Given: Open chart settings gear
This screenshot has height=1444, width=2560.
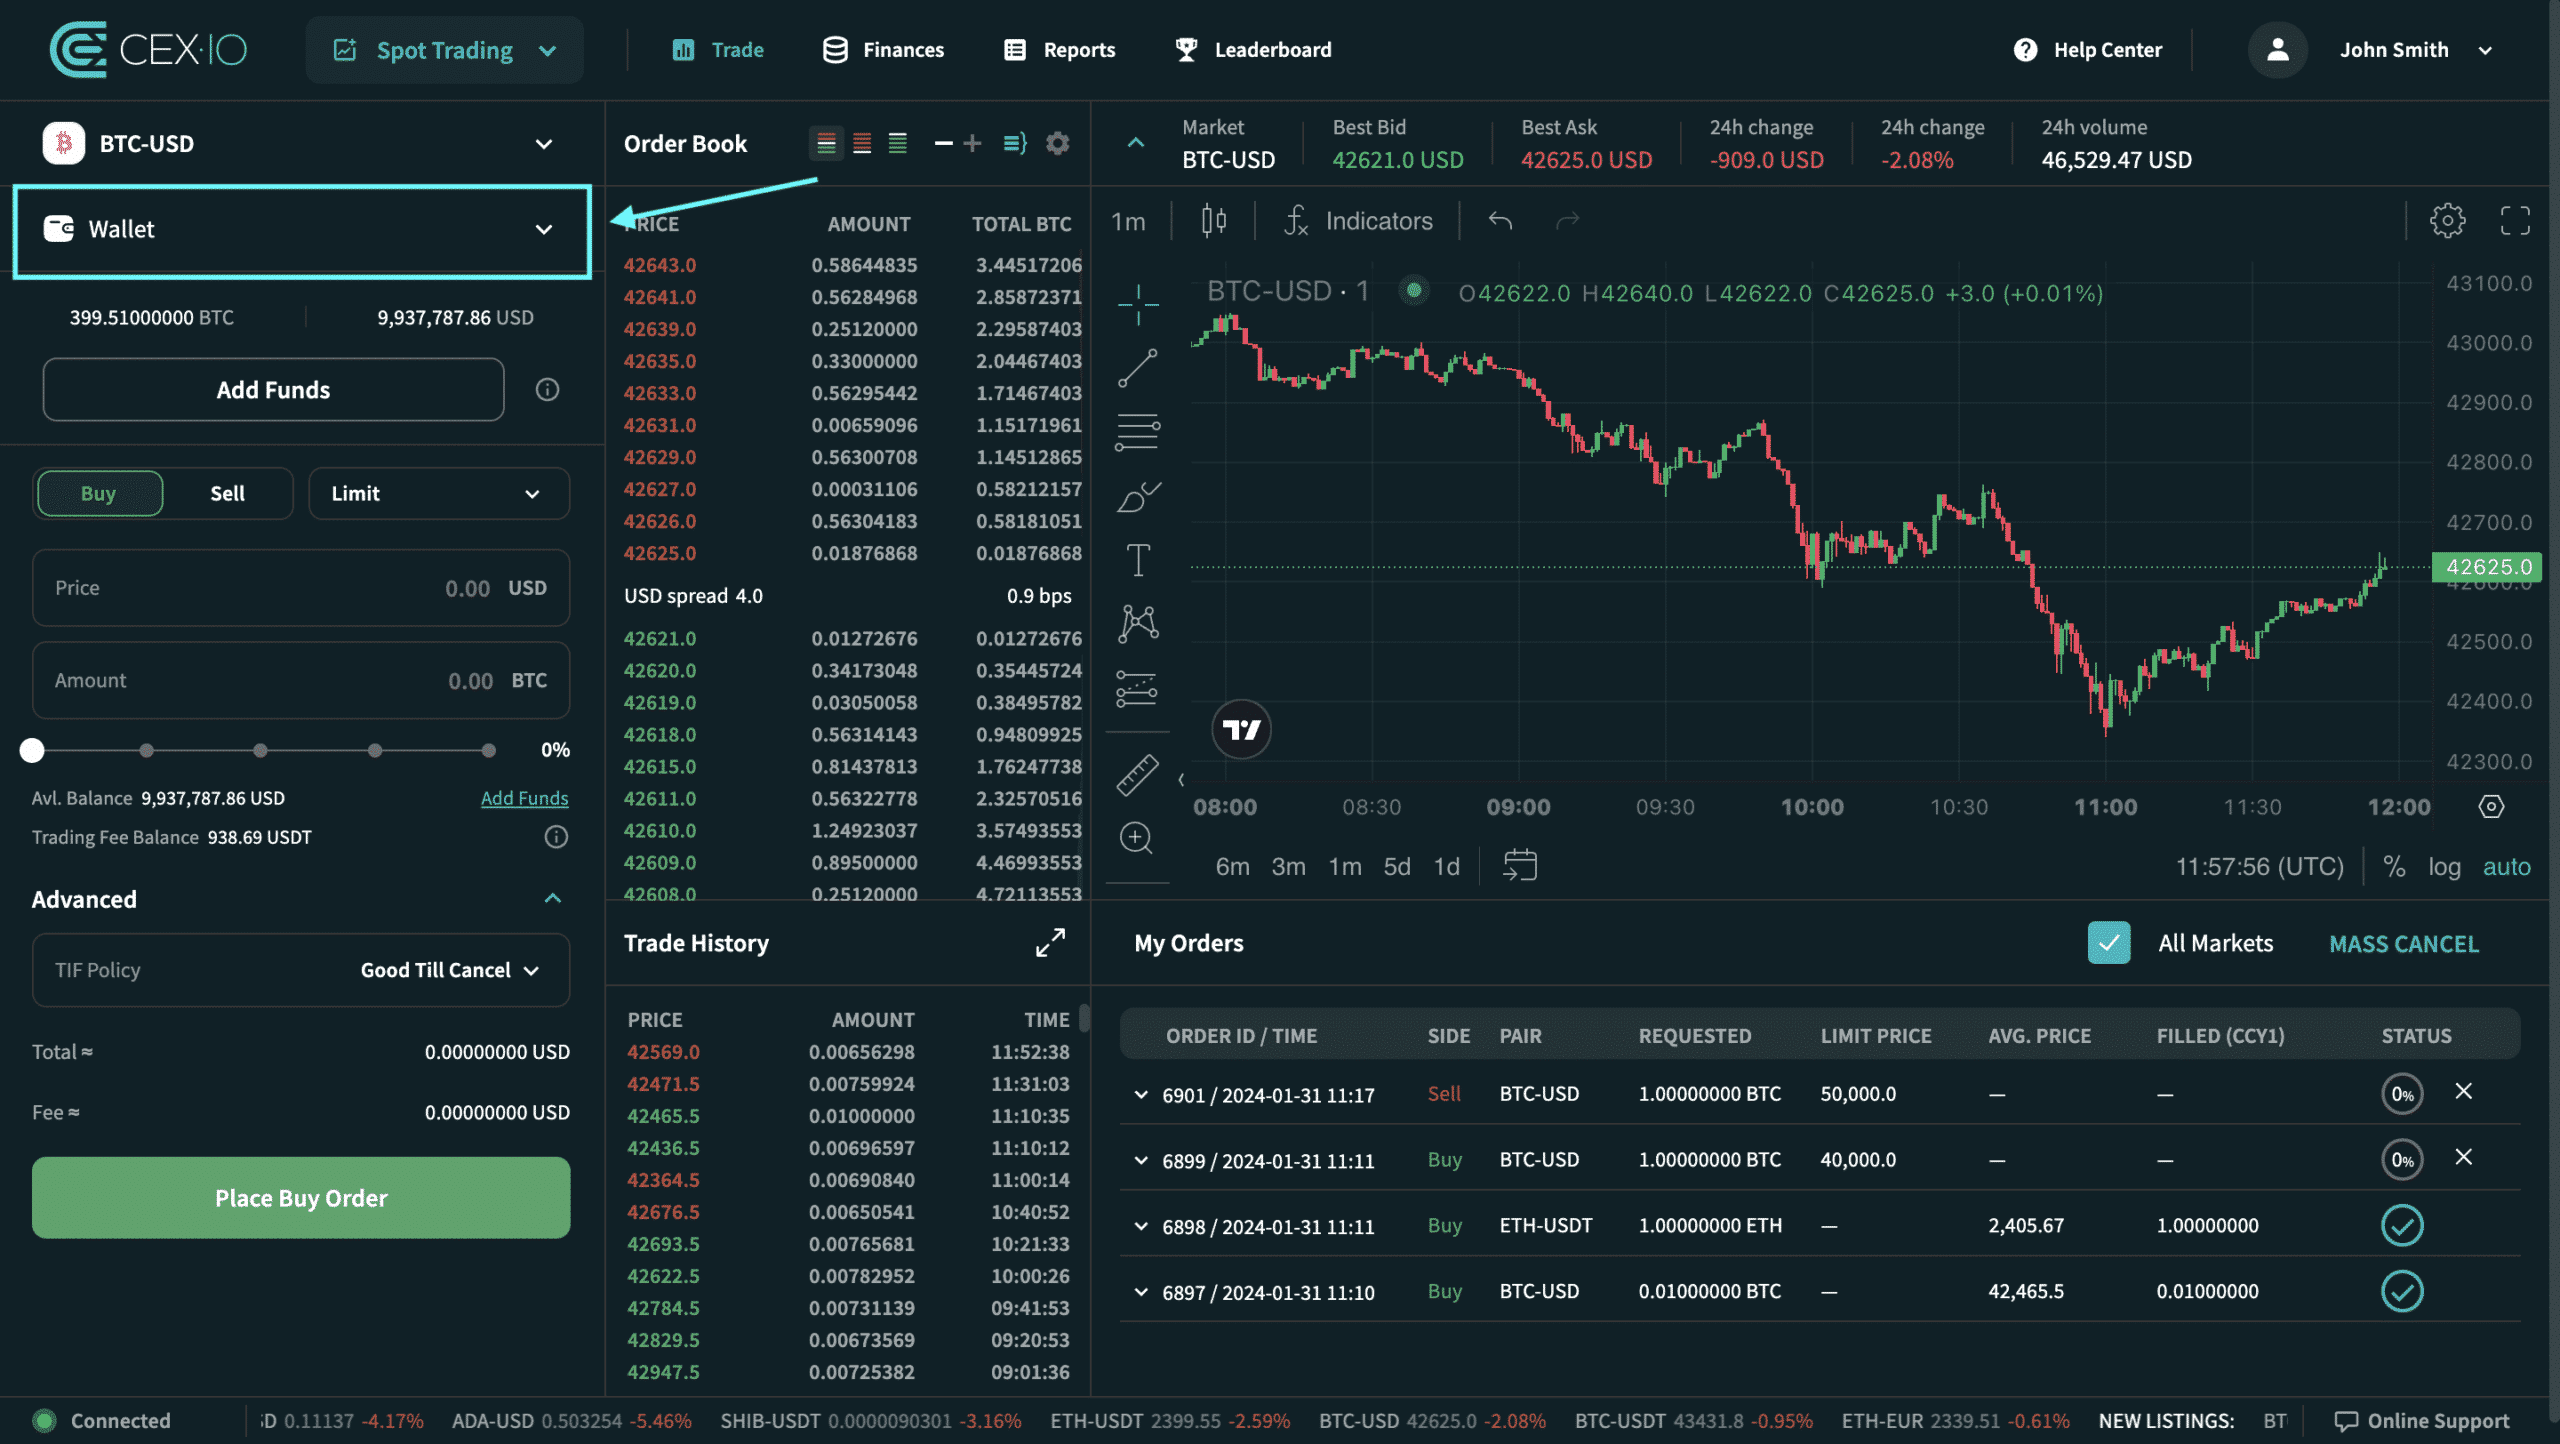Looking at the screenshot, I should coord(2447,220).
